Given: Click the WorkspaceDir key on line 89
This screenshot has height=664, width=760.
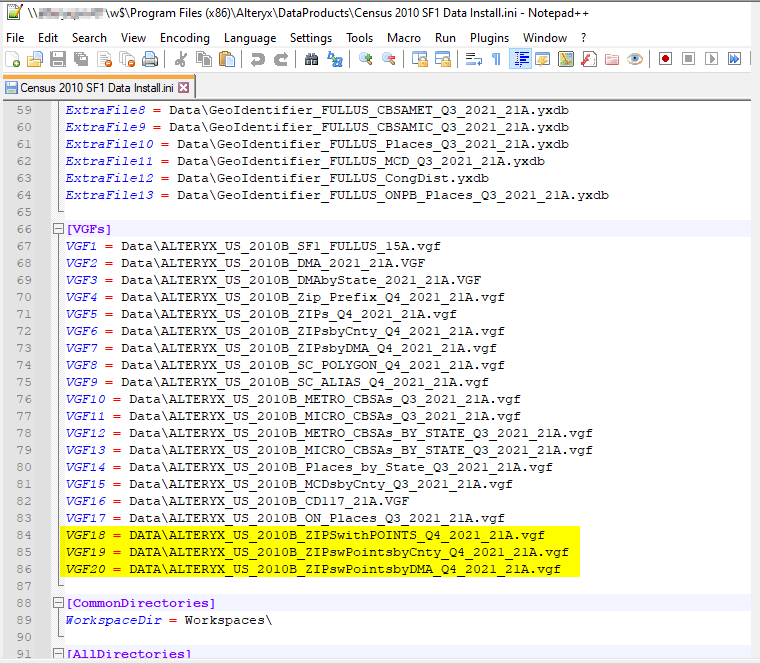Looking at the screenshot, I should 113,620.
